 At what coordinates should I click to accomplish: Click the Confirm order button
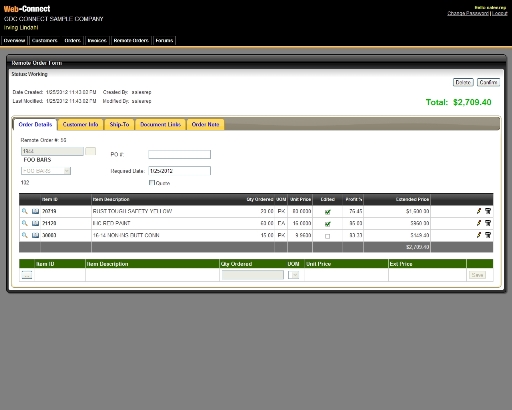[x=488, y=82]
